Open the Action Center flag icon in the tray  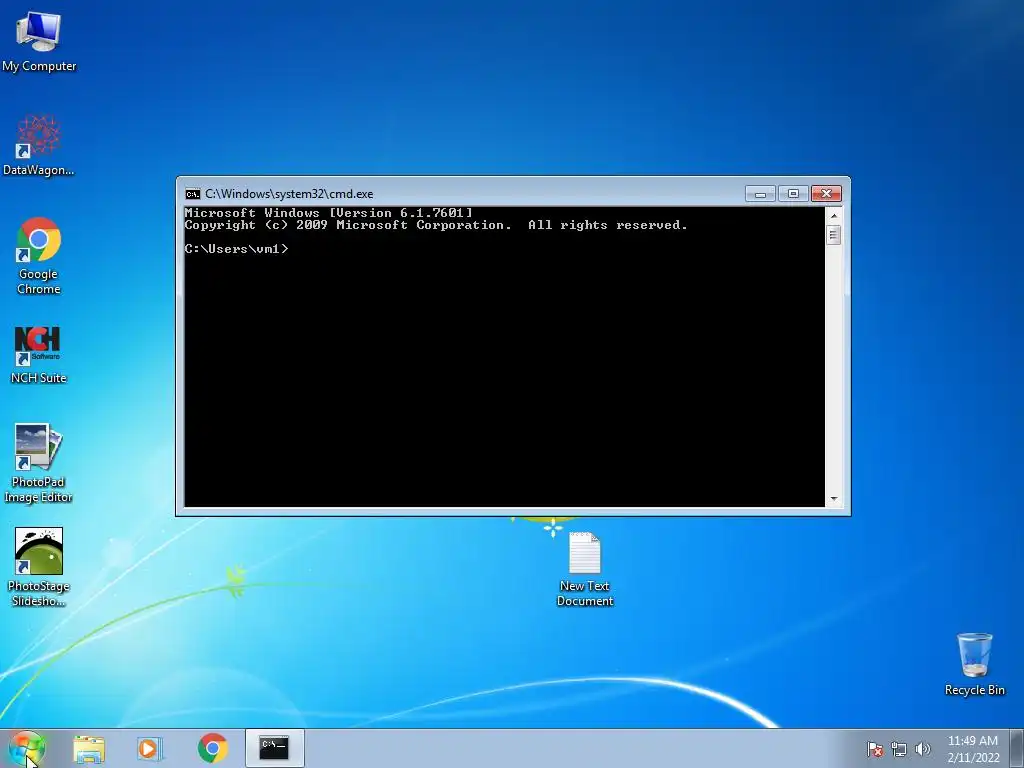(x=874, y=749)
